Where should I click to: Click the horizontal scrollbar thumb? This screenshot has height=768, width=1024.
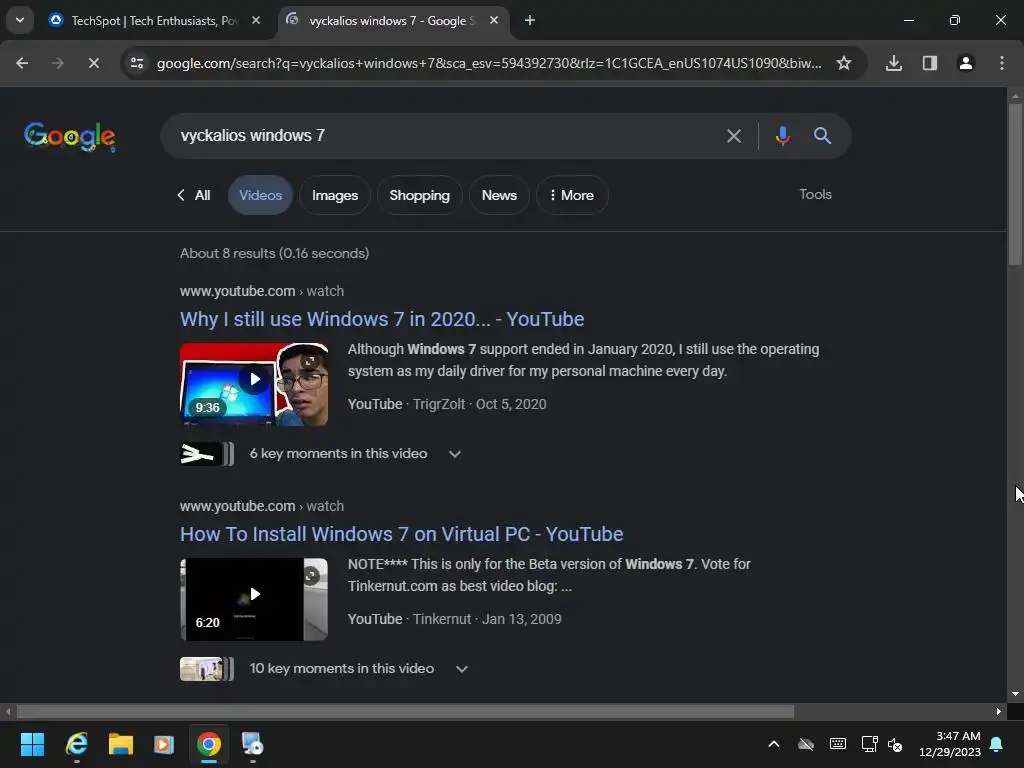tap(405, 712)
